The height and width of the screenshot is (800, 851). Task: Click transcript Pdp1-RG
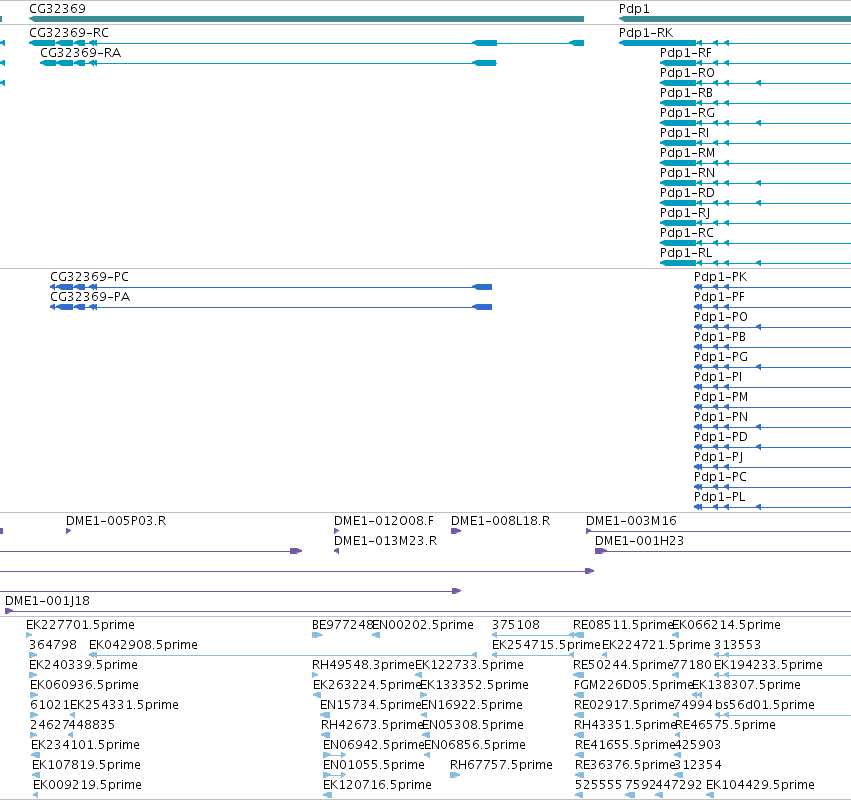pos(687,113)
